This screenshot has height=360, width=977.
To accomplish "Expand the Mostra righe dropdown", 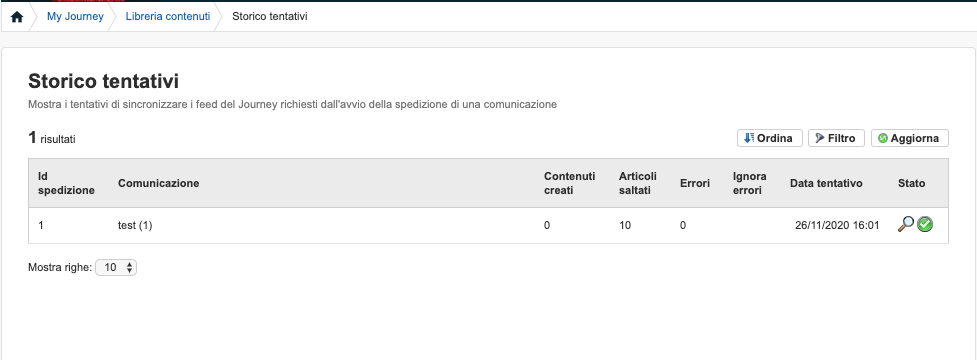I will click(x=116, y=268).
